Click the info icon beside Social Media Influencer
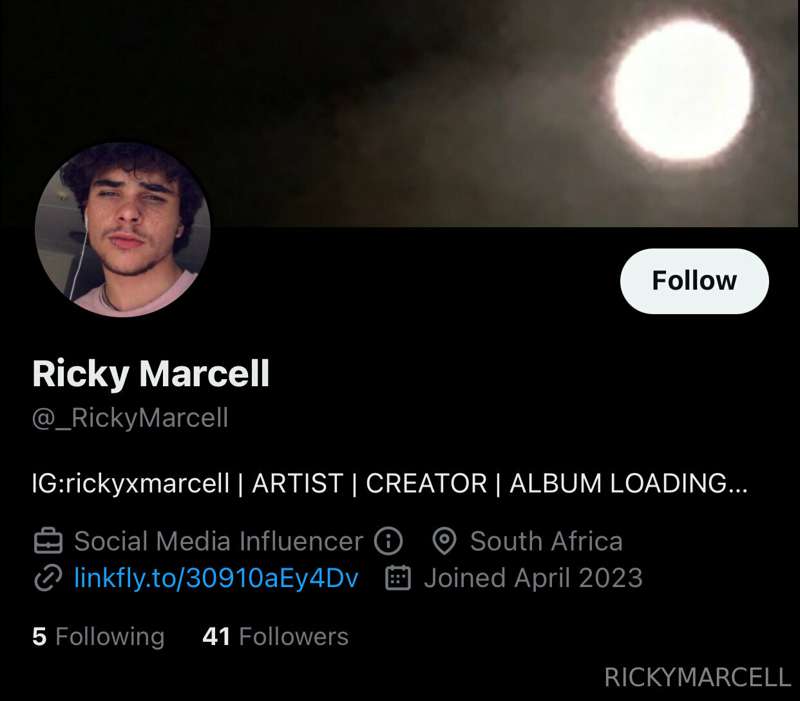800x701 pixels. tap(388, 542)
